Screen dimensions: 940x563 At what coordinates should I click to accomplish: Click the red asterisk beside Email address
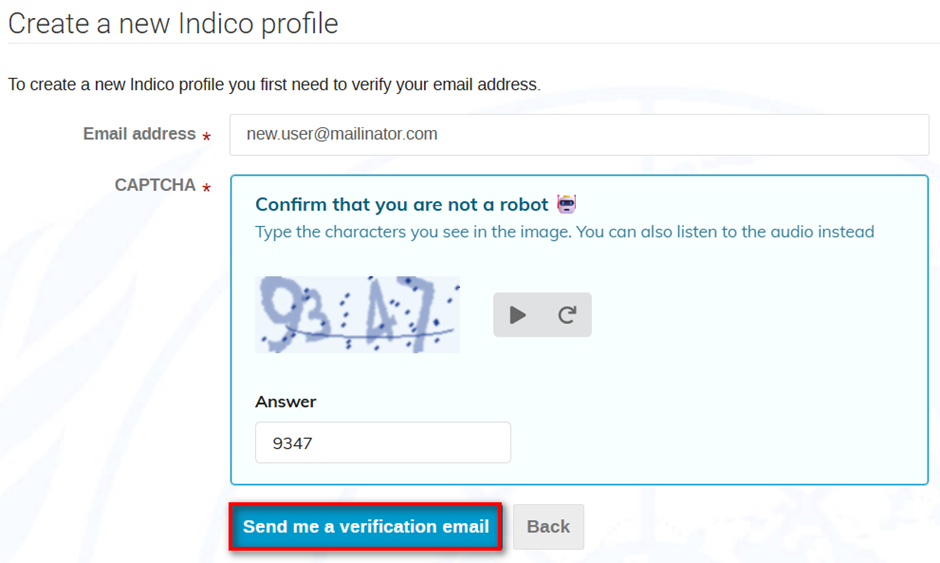click(x=206, y=137)
